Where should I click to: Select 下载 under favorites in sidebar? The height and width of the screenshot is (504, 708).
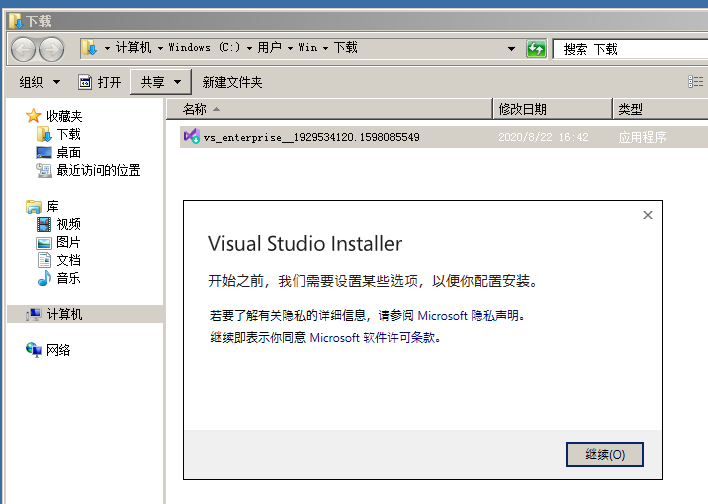coord(69,134)
